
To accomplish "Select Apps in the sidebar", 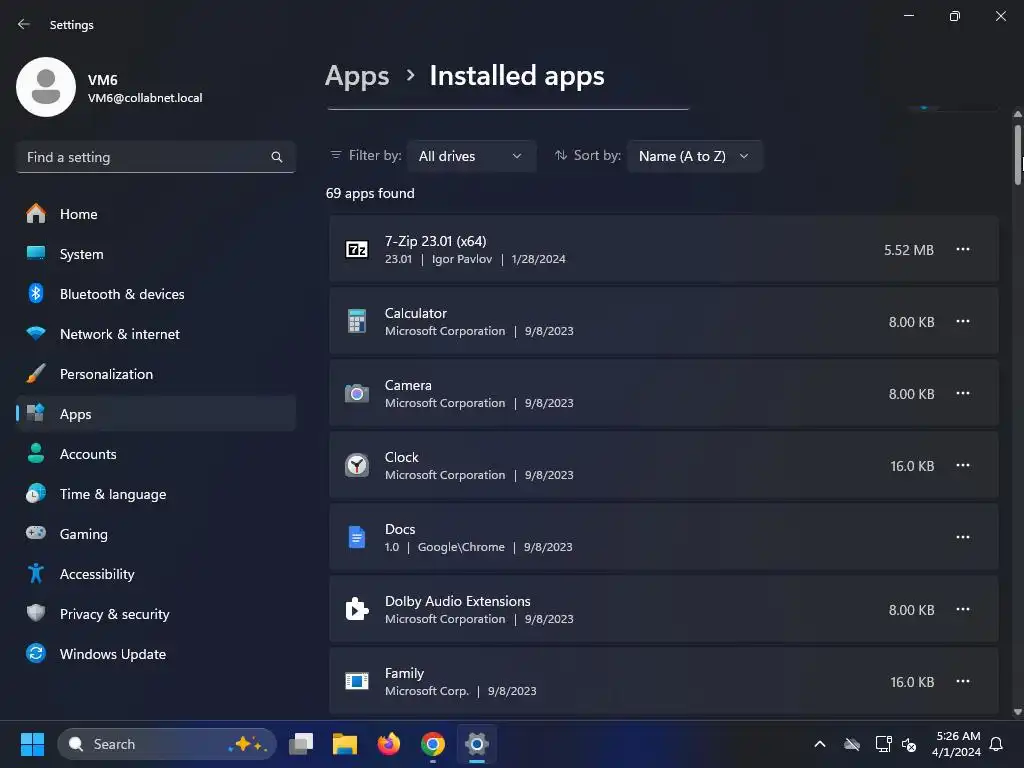I will click(x=155, y=413).
